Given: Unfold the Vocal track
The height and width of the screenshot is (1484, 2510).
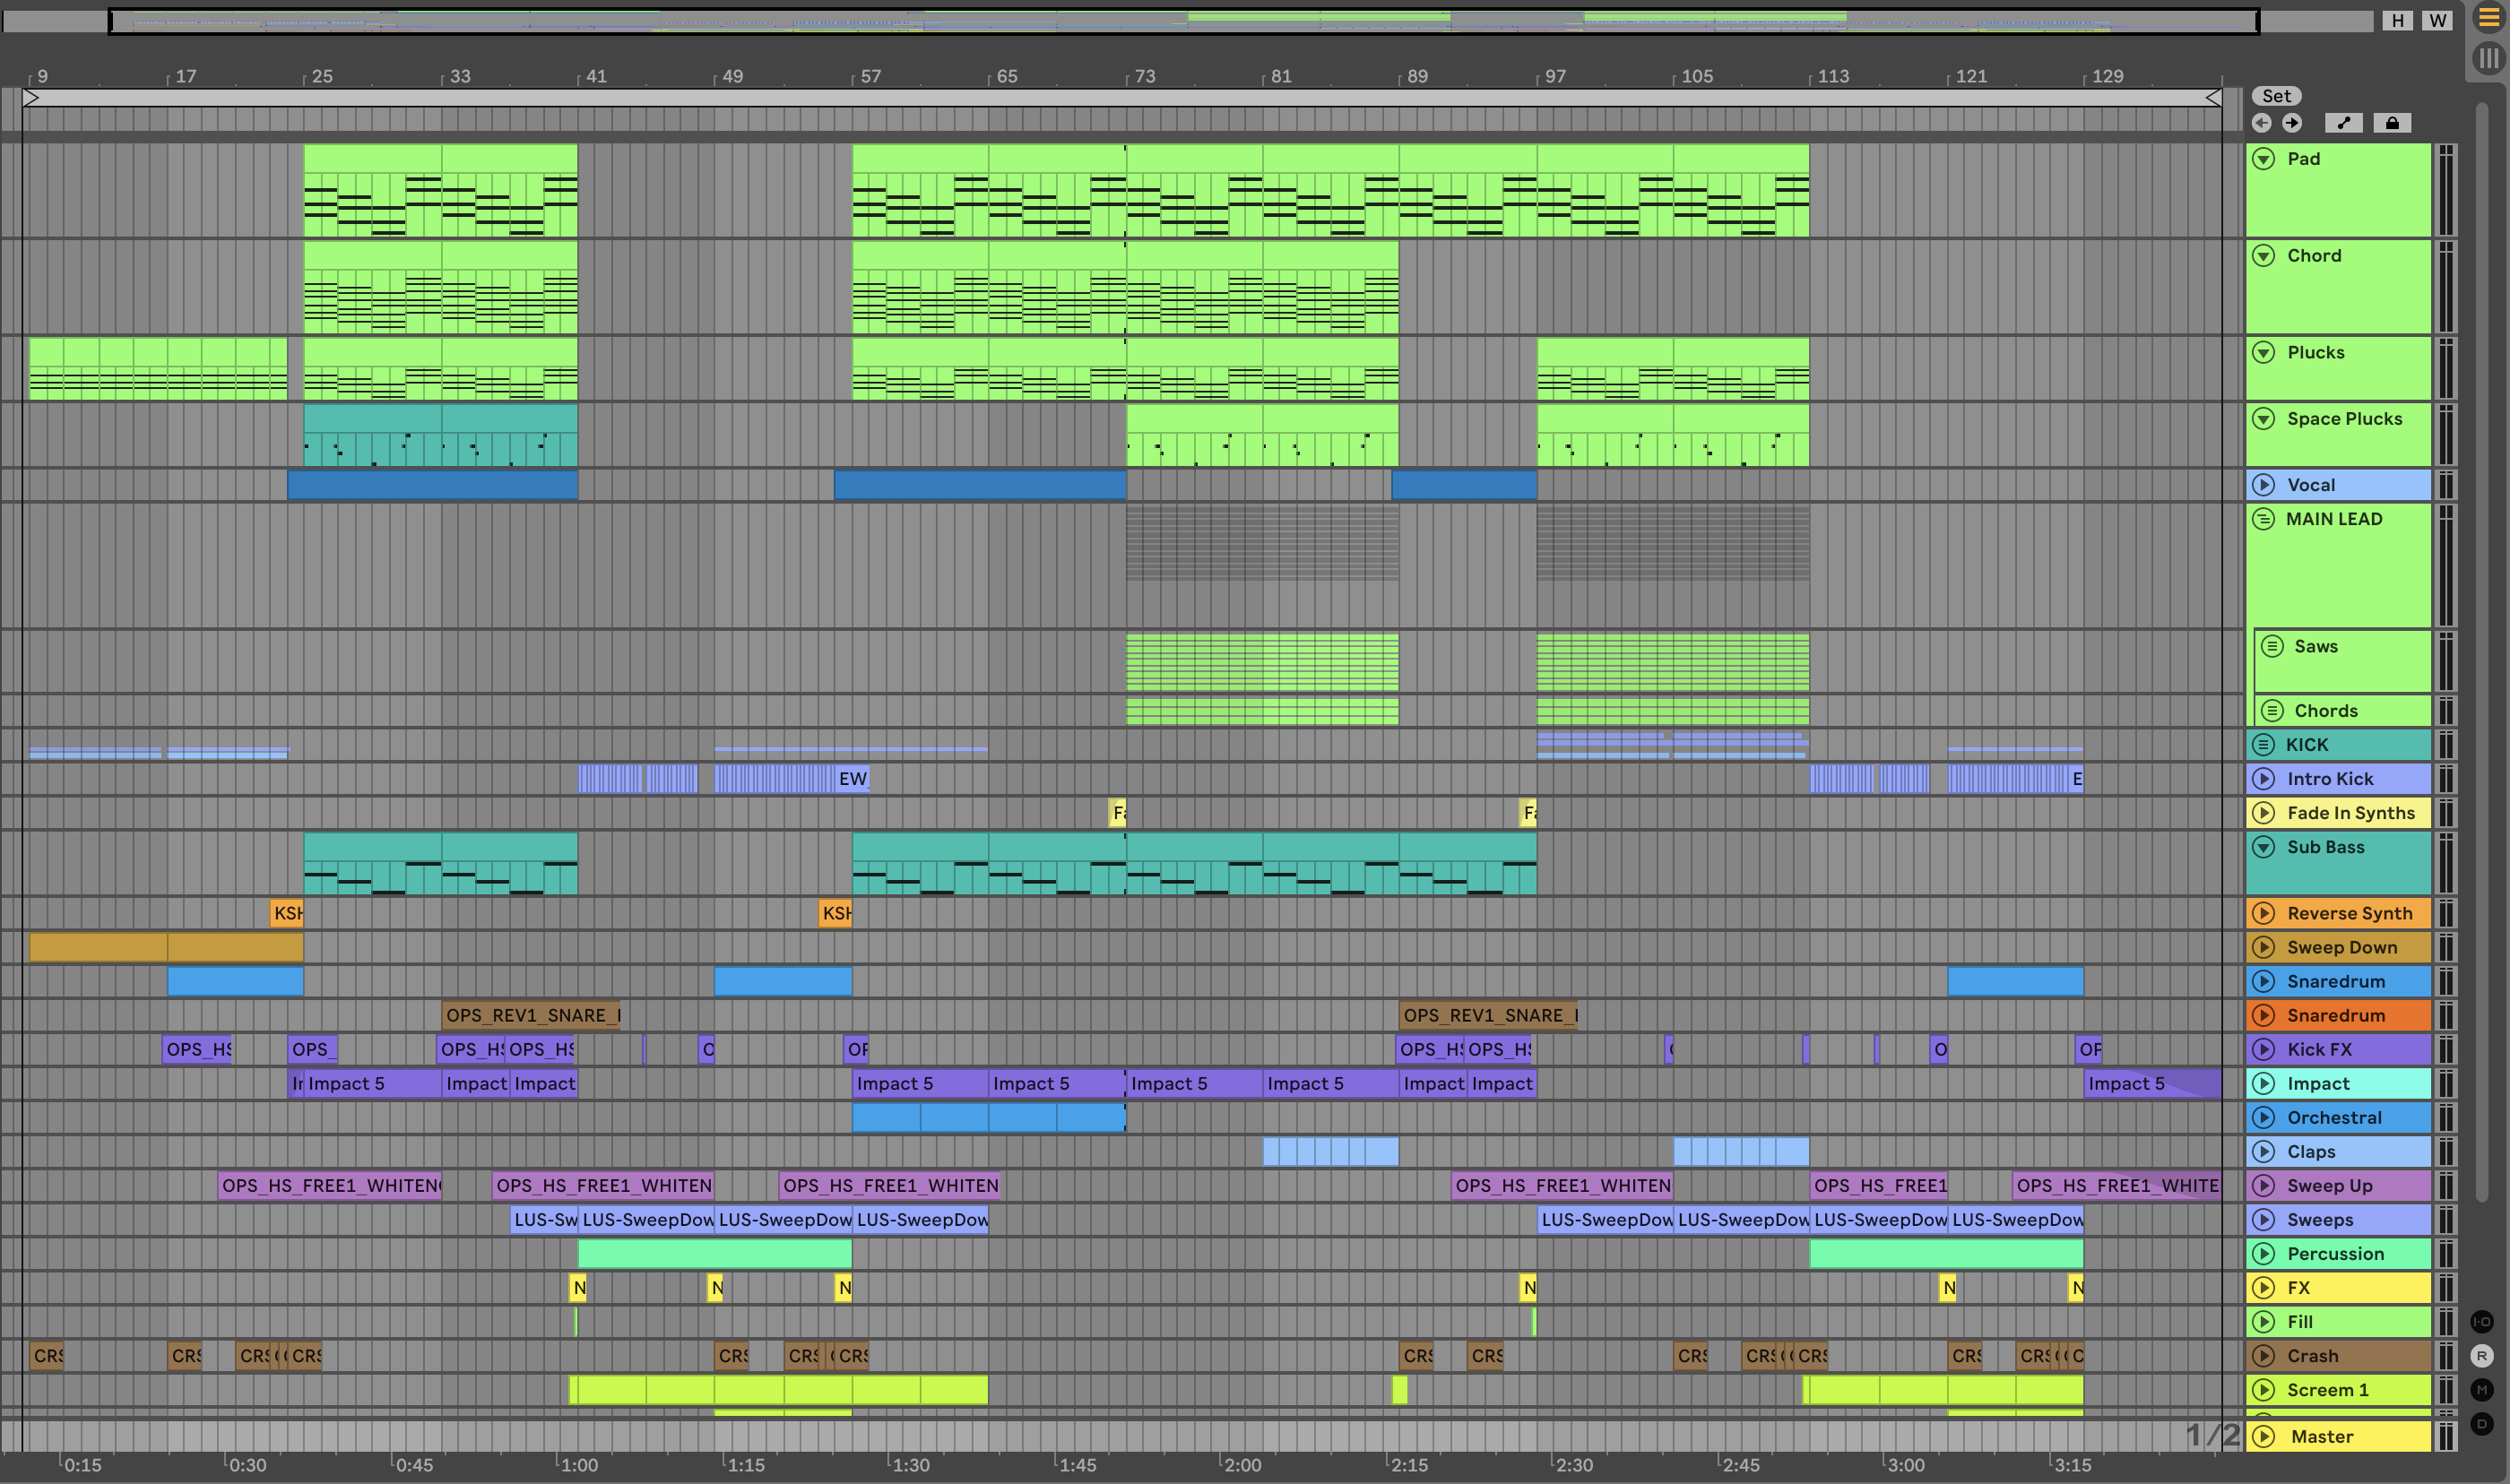Looking at the screenshot, I should [x=2264, y=485].
